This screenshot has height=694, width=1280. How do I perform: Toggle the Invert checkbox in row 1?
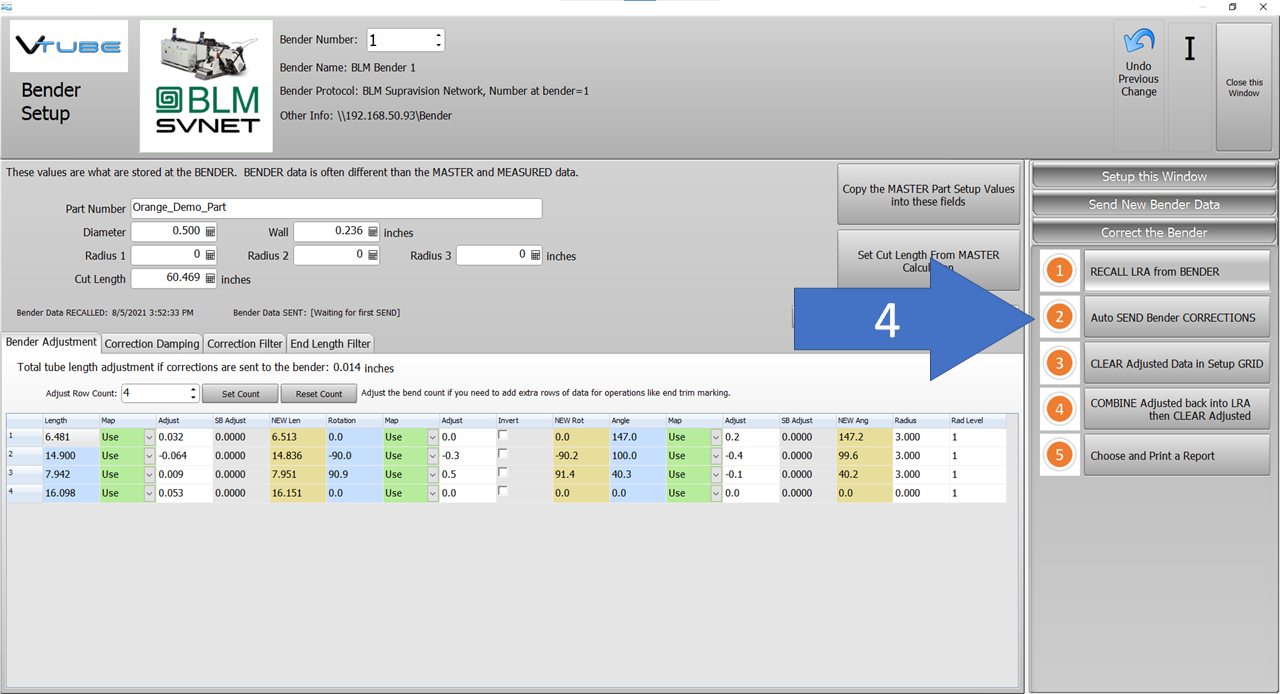click(x=503, y=436)
